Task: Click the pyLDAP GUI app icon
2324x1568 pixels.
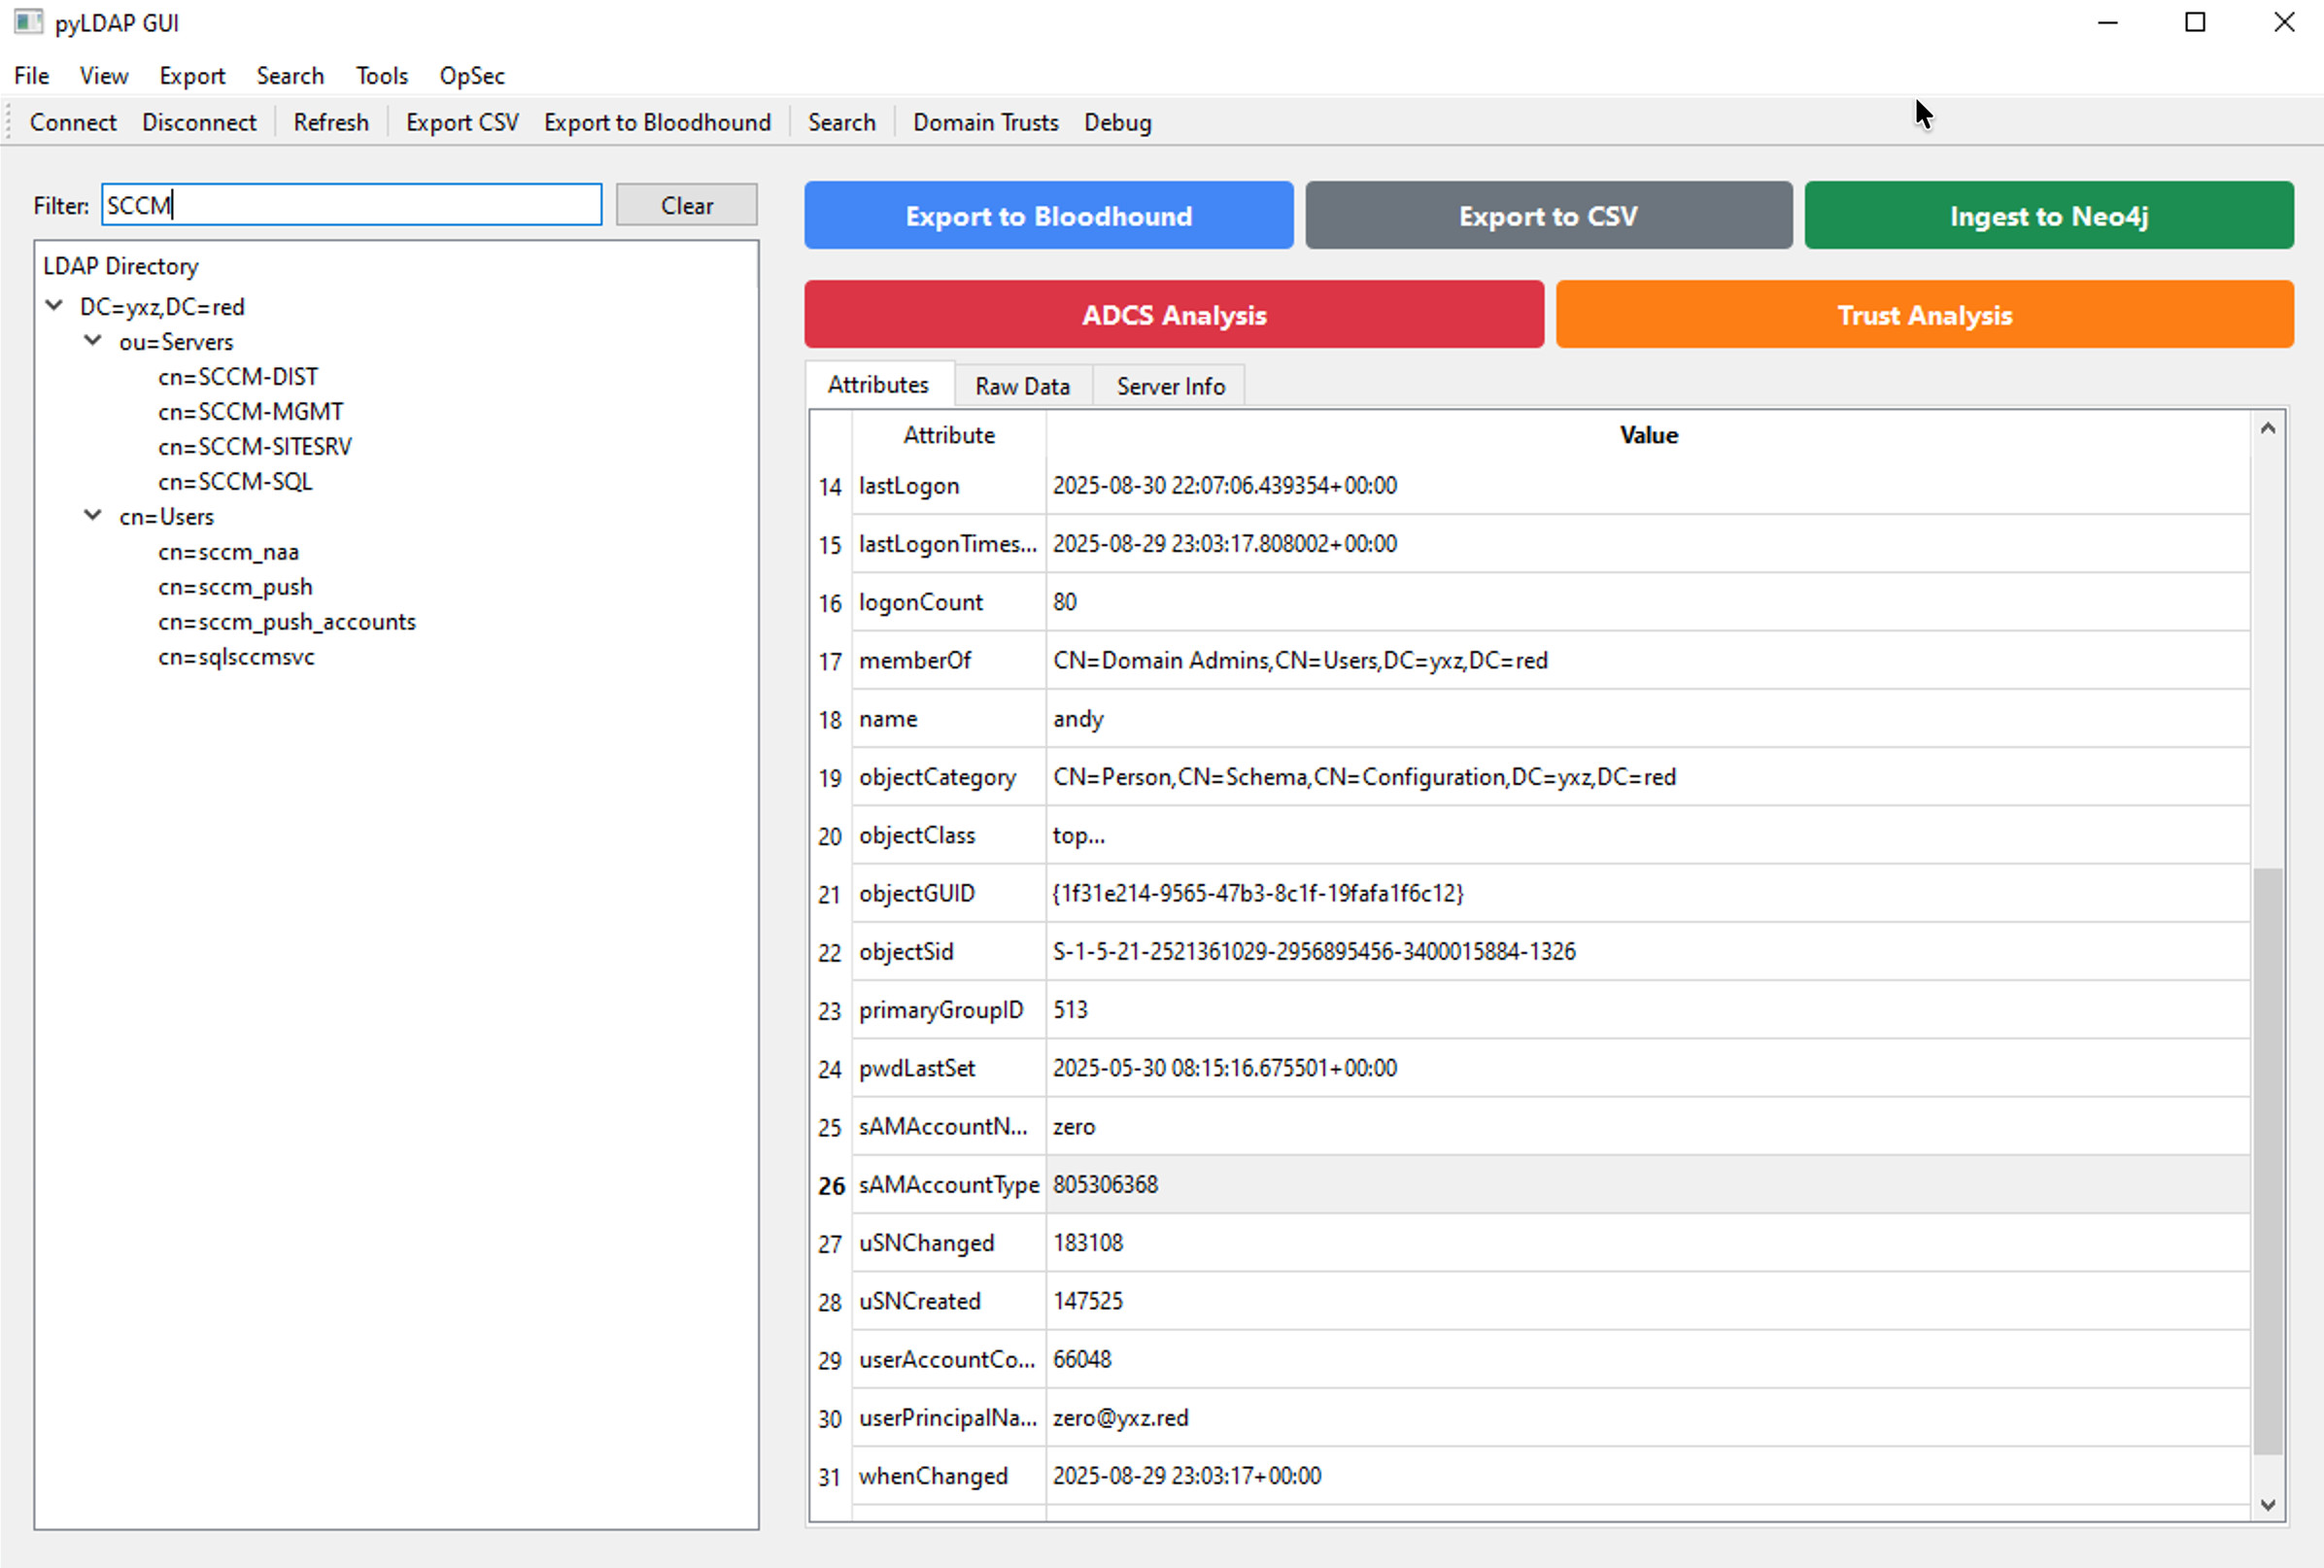Action: pos(28,22)
